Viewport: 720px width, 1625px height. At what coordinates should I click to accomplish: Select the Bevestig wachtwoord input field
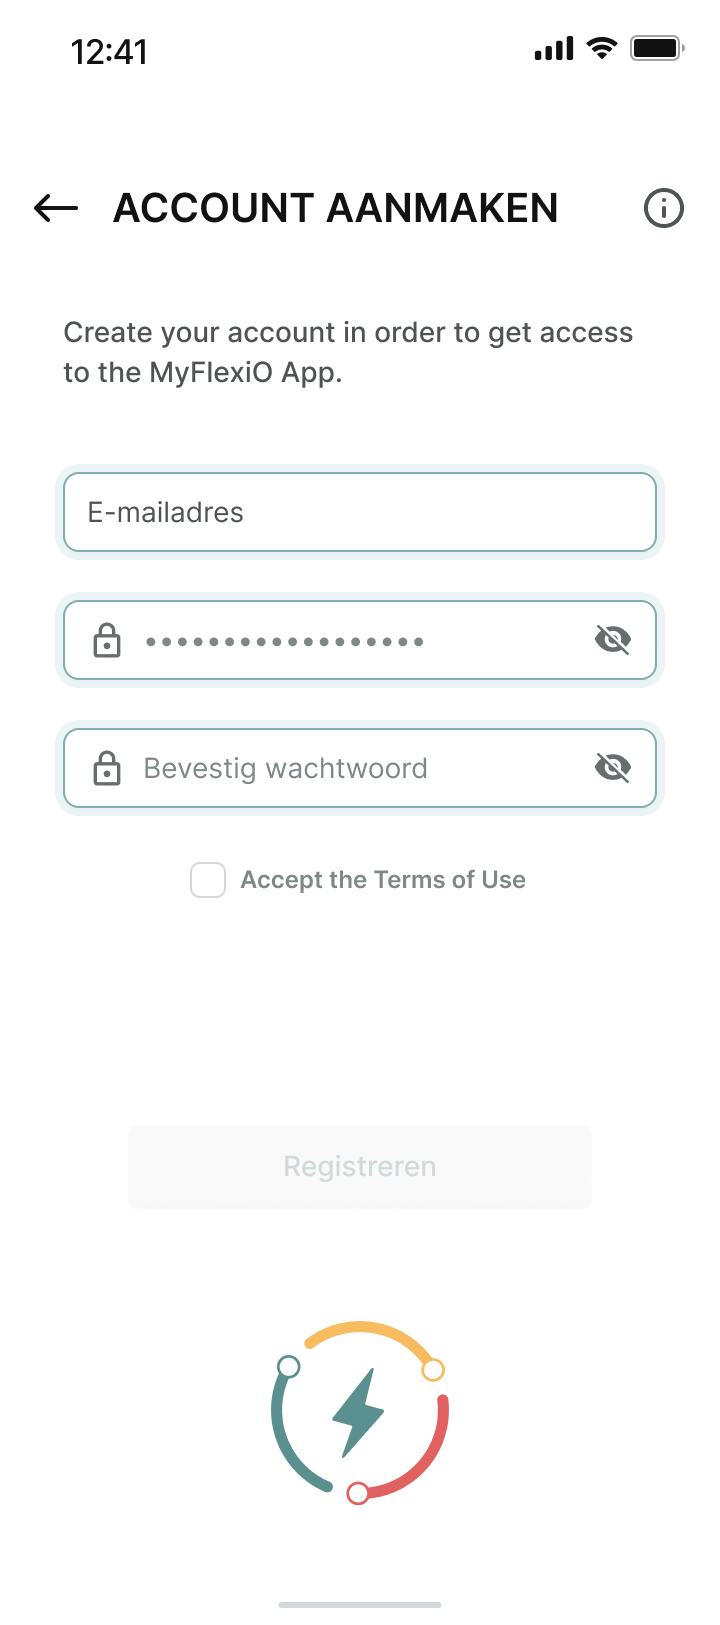pyautogui.click(x=350, y=768)
